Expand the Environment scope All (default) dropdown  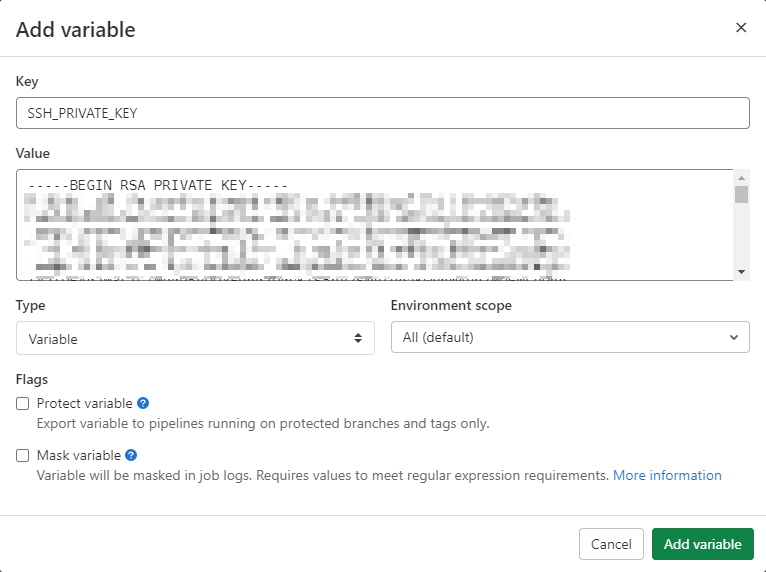pyautogui.click(x=570, y=337)
